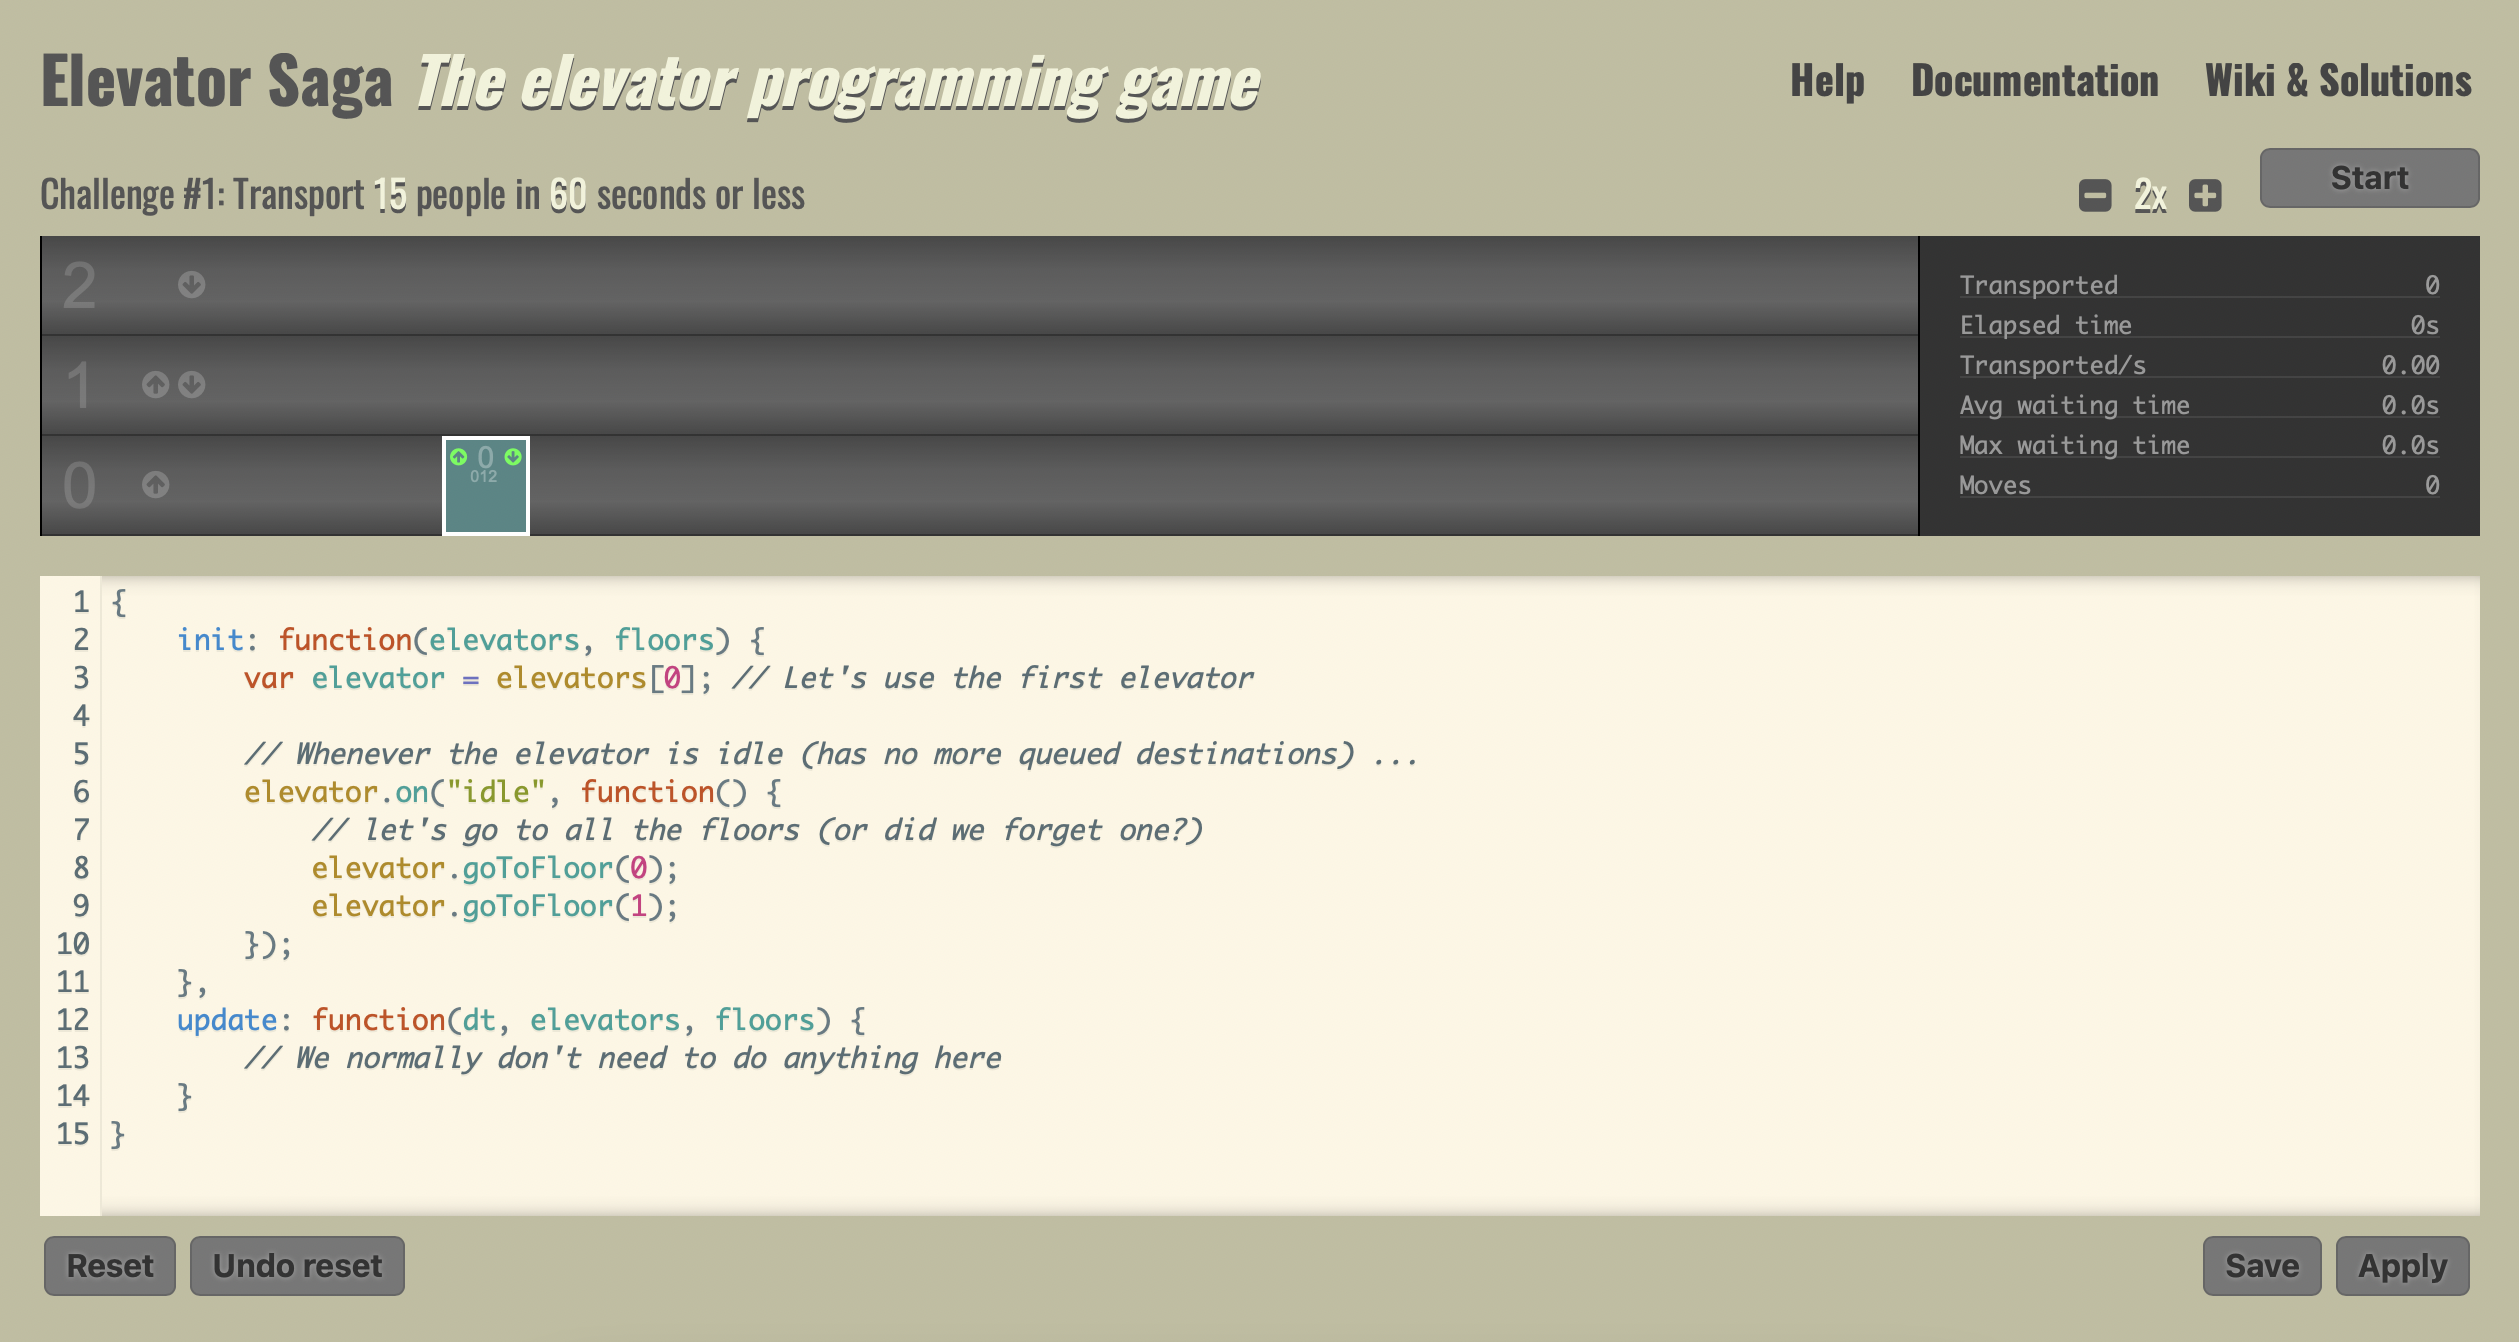
Task: Click the floor 1 down call button
Action: pos(192,385)
